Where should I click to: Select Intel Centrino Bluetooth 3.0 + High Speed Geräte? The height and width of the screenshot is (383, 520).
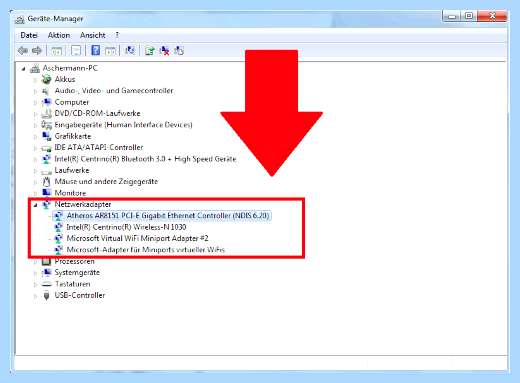coord(145,159)
